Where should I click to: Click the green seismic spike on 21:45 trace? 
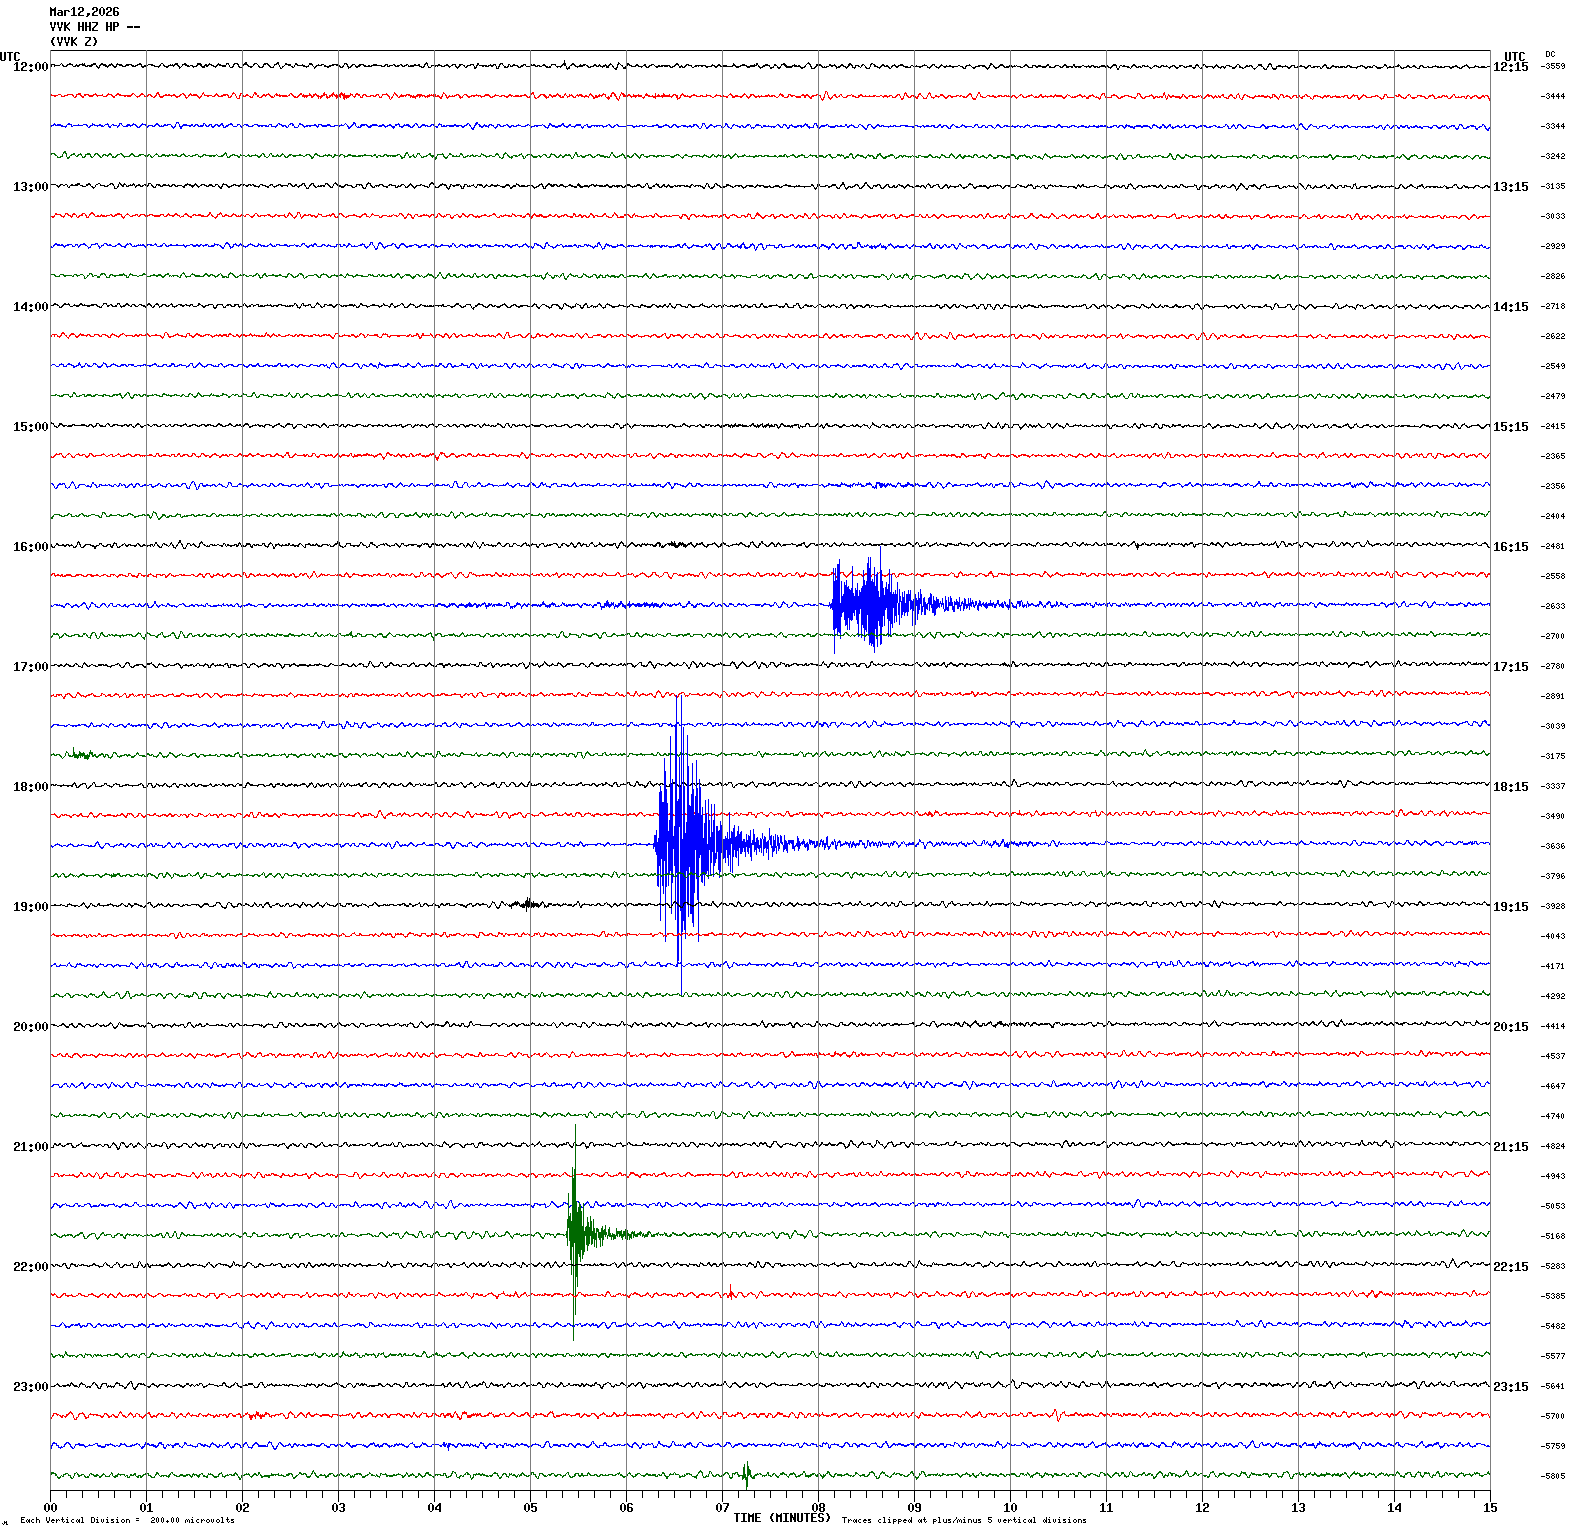coord(575,1232)
